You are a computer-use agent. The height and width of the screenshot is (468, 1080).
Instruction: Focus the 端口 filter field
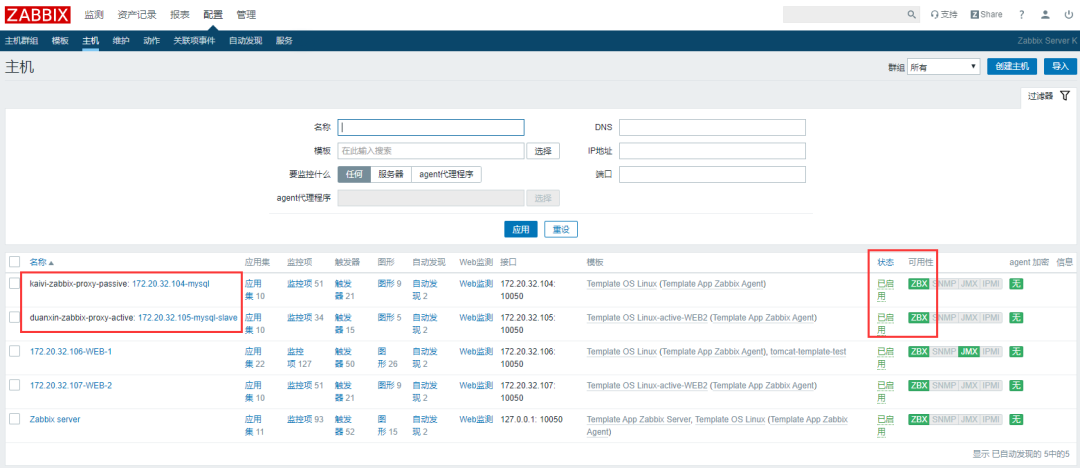click(712, 174)
